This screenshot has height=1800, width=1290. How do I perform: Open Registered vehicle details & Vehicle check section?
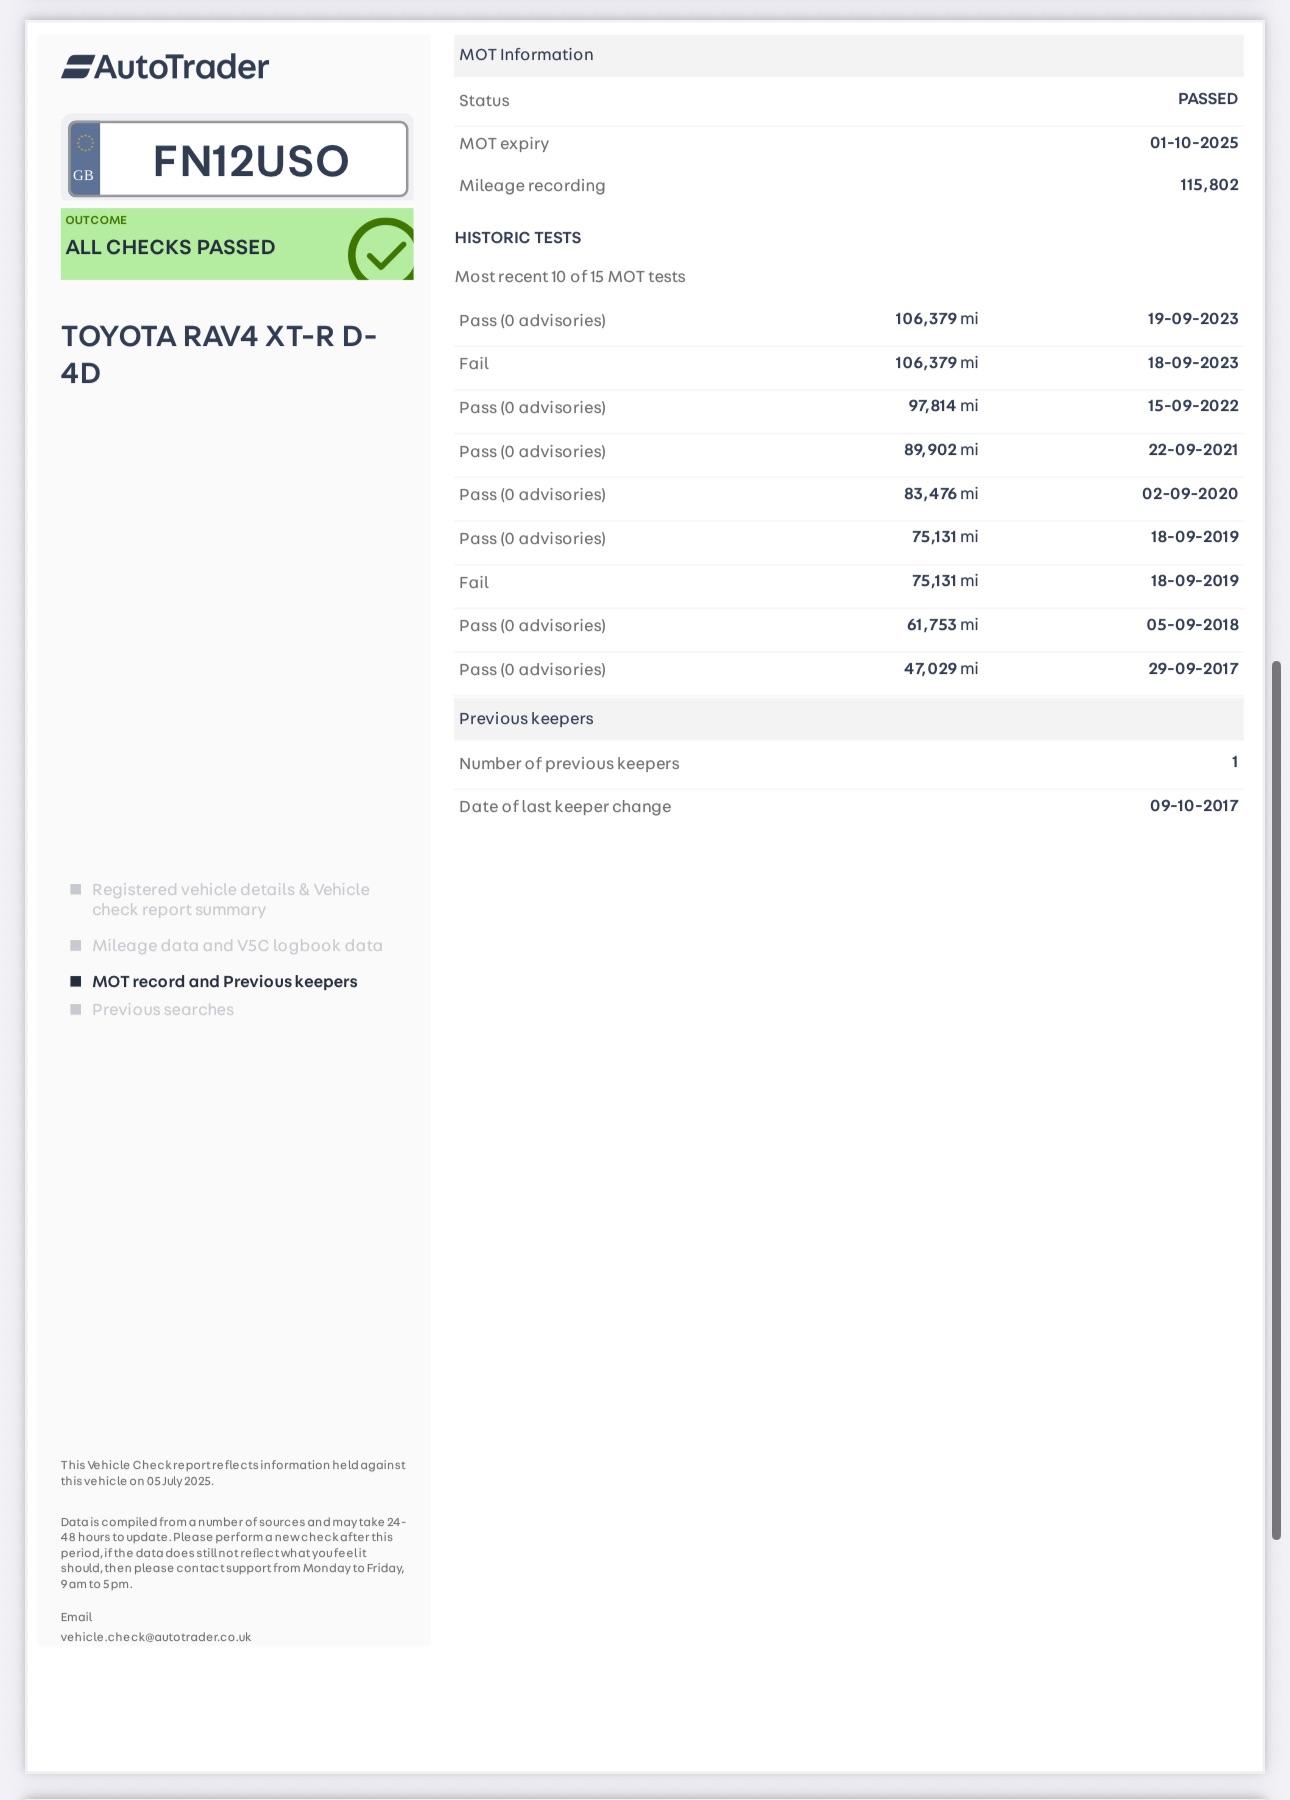[x=231, y=899]
